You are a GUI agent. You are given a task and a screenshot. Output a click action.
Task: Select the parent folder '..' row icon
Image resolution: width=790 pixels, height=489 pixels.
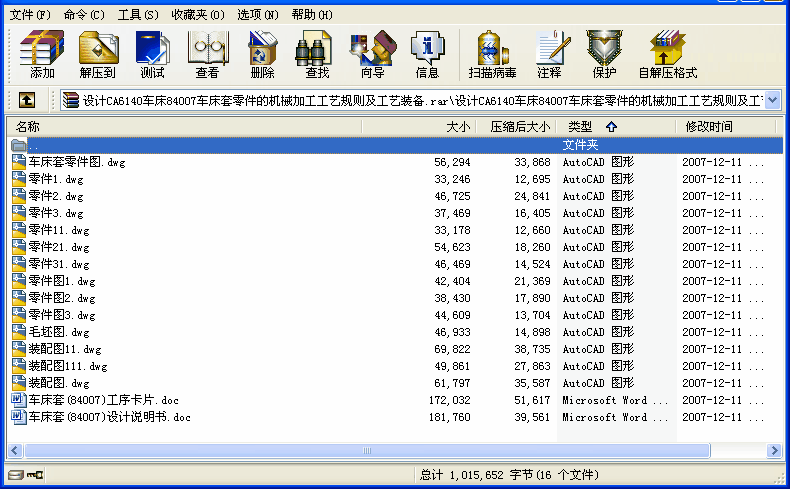pos(19,146)
